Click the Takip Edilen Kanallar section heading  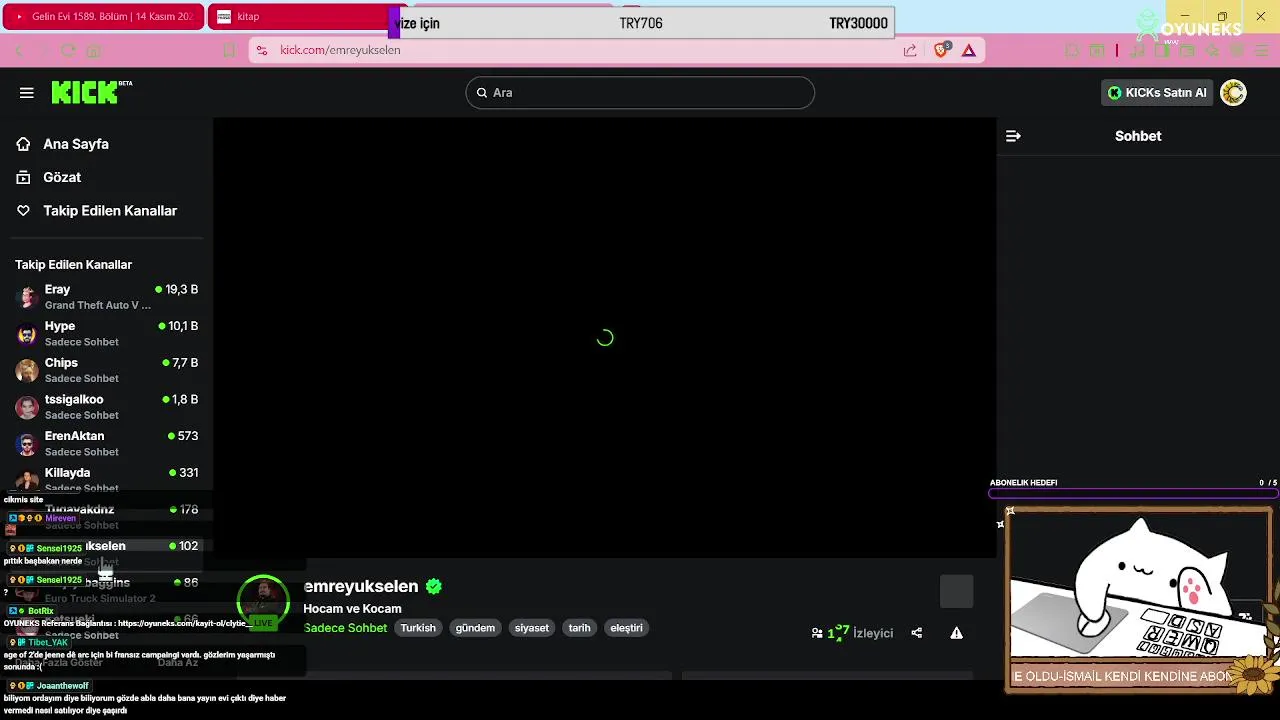[73, 265]
